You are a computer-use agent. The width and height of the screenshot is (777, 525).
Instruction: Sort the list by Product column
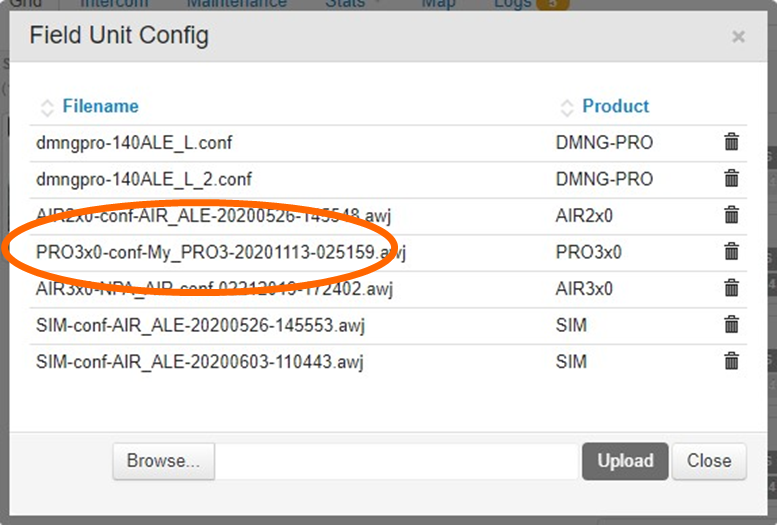[x=615, y=106]
